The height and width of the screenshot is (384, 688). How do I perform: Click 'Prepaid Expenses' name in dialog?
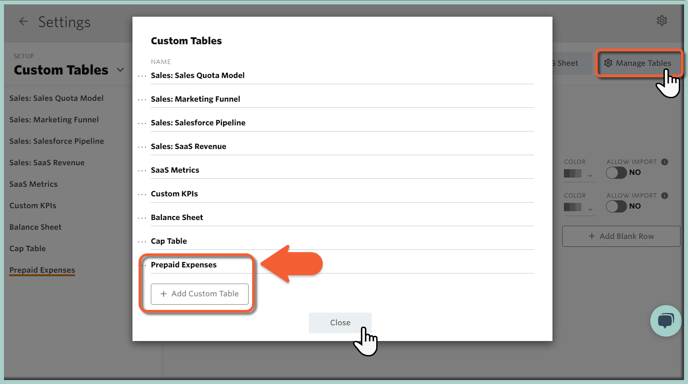coord(183,265)
